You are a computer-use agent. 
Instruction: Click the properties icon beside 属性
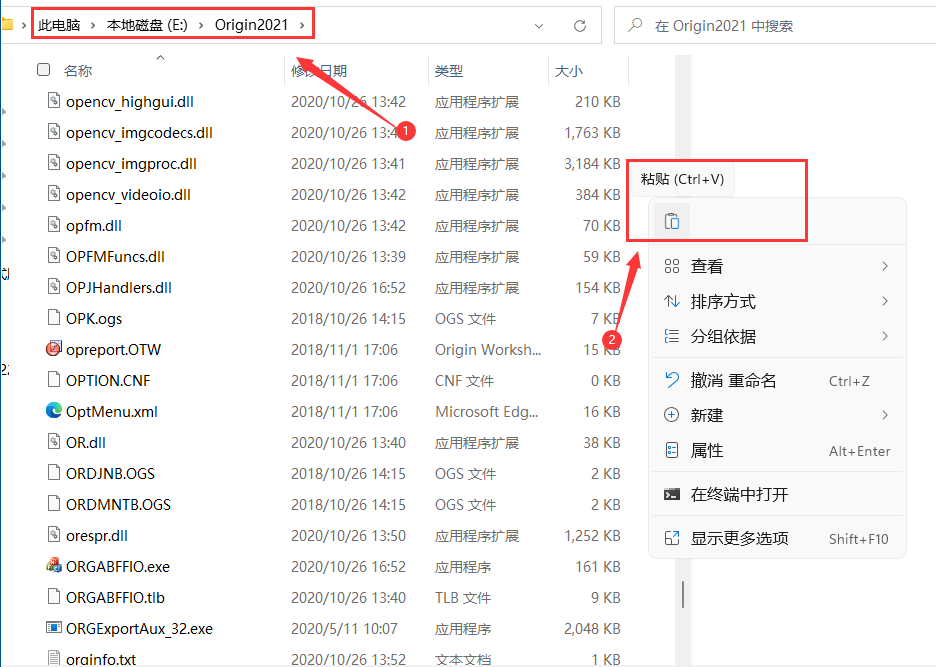(672, 450)
